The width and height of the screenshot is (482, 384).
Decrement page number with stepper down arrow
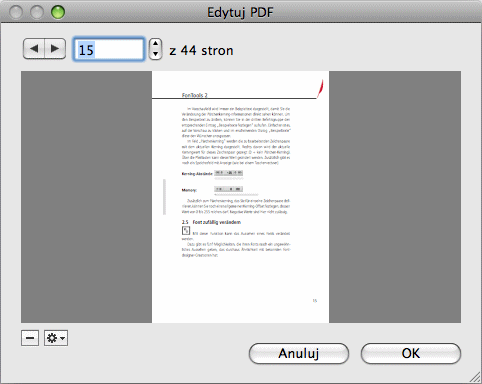click(155, 54)
